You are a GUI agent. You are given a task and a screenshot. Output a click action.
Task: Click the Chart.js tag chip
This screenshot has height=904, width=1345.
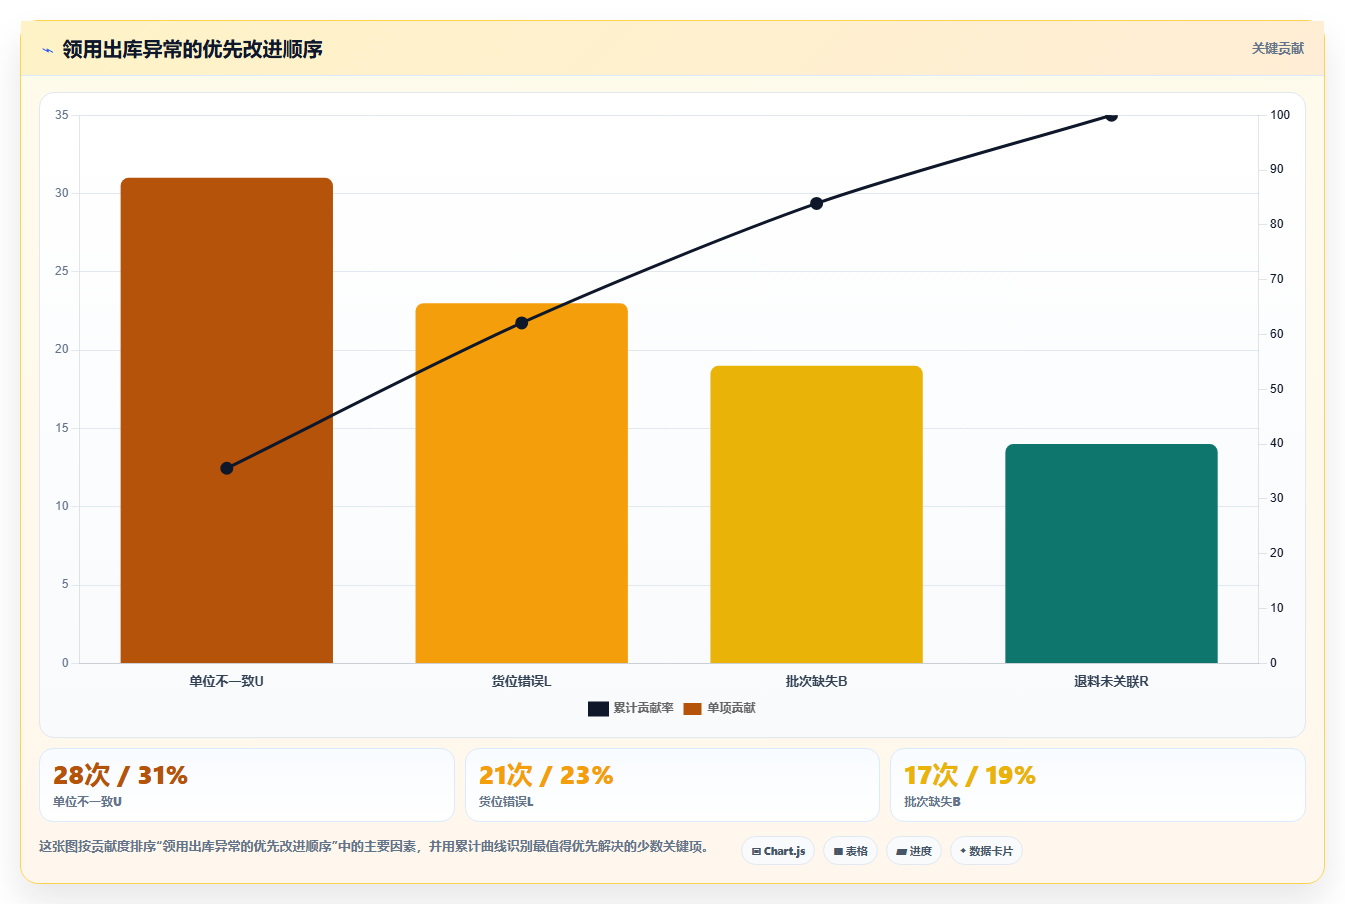pyautogui.click(x=778, y=851)
